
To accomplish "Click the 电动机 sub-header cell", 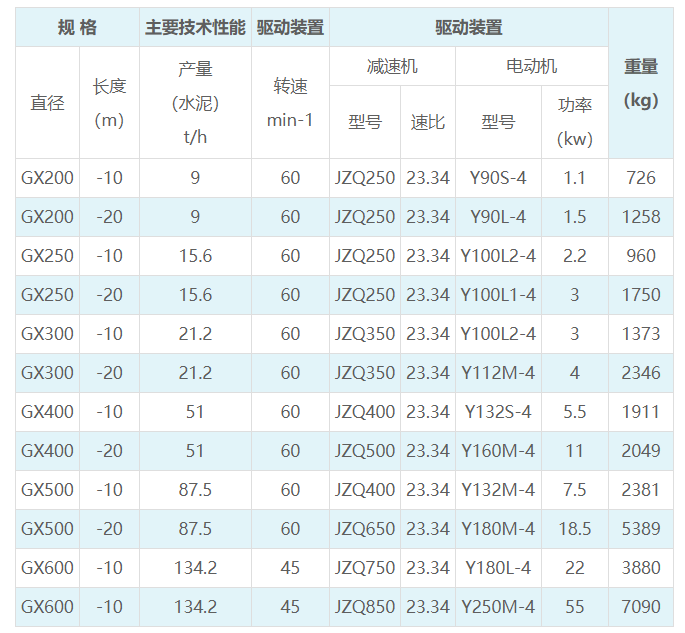I will [532, 66].
